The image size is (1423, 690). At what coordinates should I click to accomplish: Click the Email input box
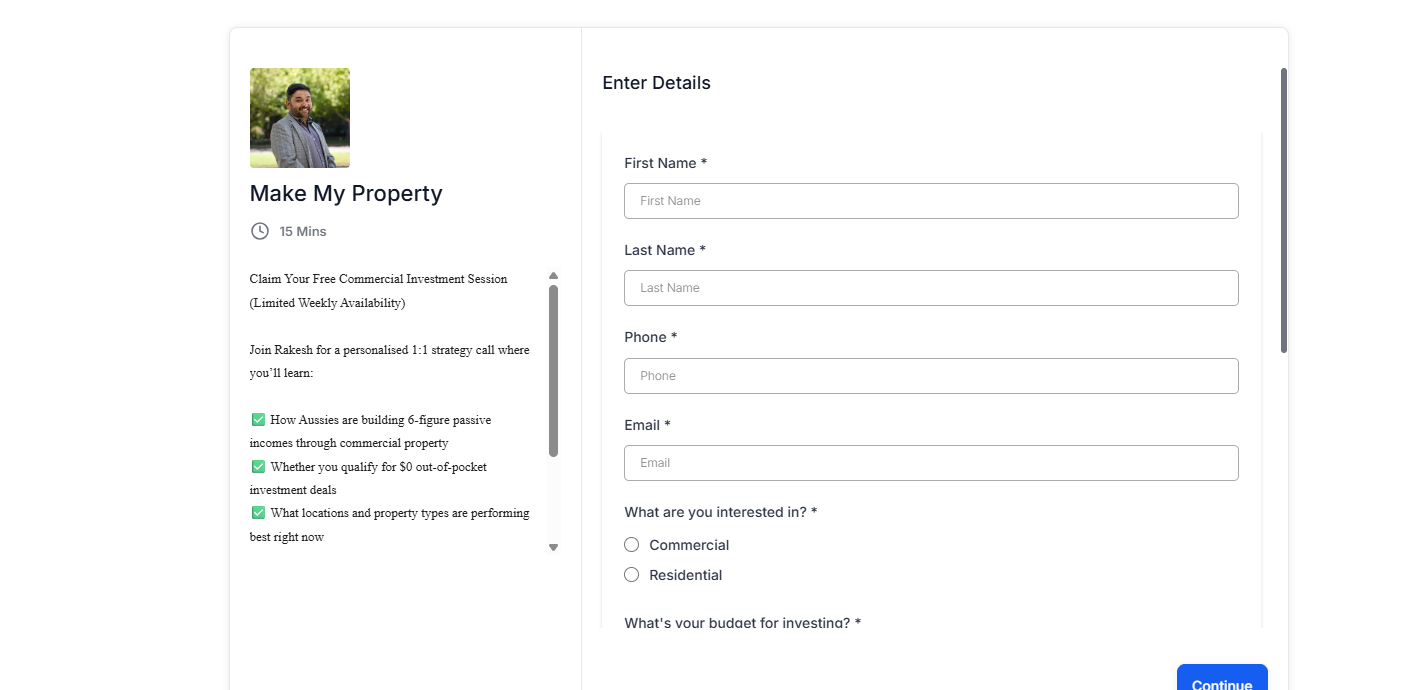(x=930, y=463)
